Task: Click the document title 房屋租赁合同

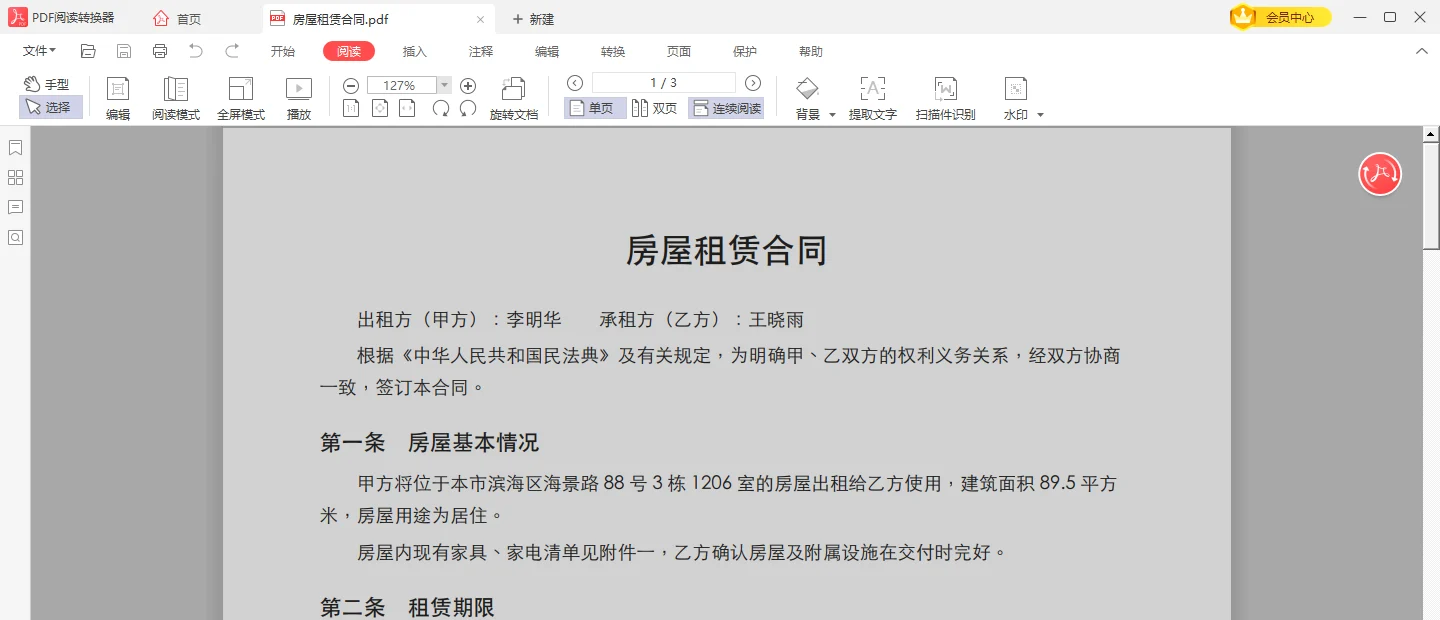Action: coord(727,250)
